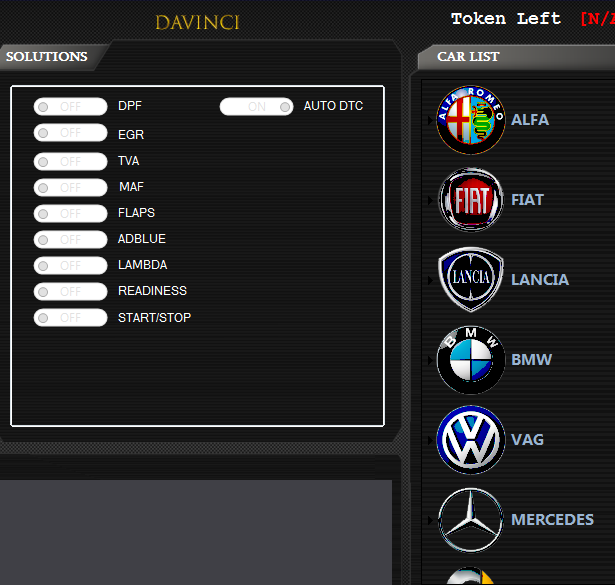Expand the ALFA tree arrow
The image size is (615, 585).
(430, 120)
